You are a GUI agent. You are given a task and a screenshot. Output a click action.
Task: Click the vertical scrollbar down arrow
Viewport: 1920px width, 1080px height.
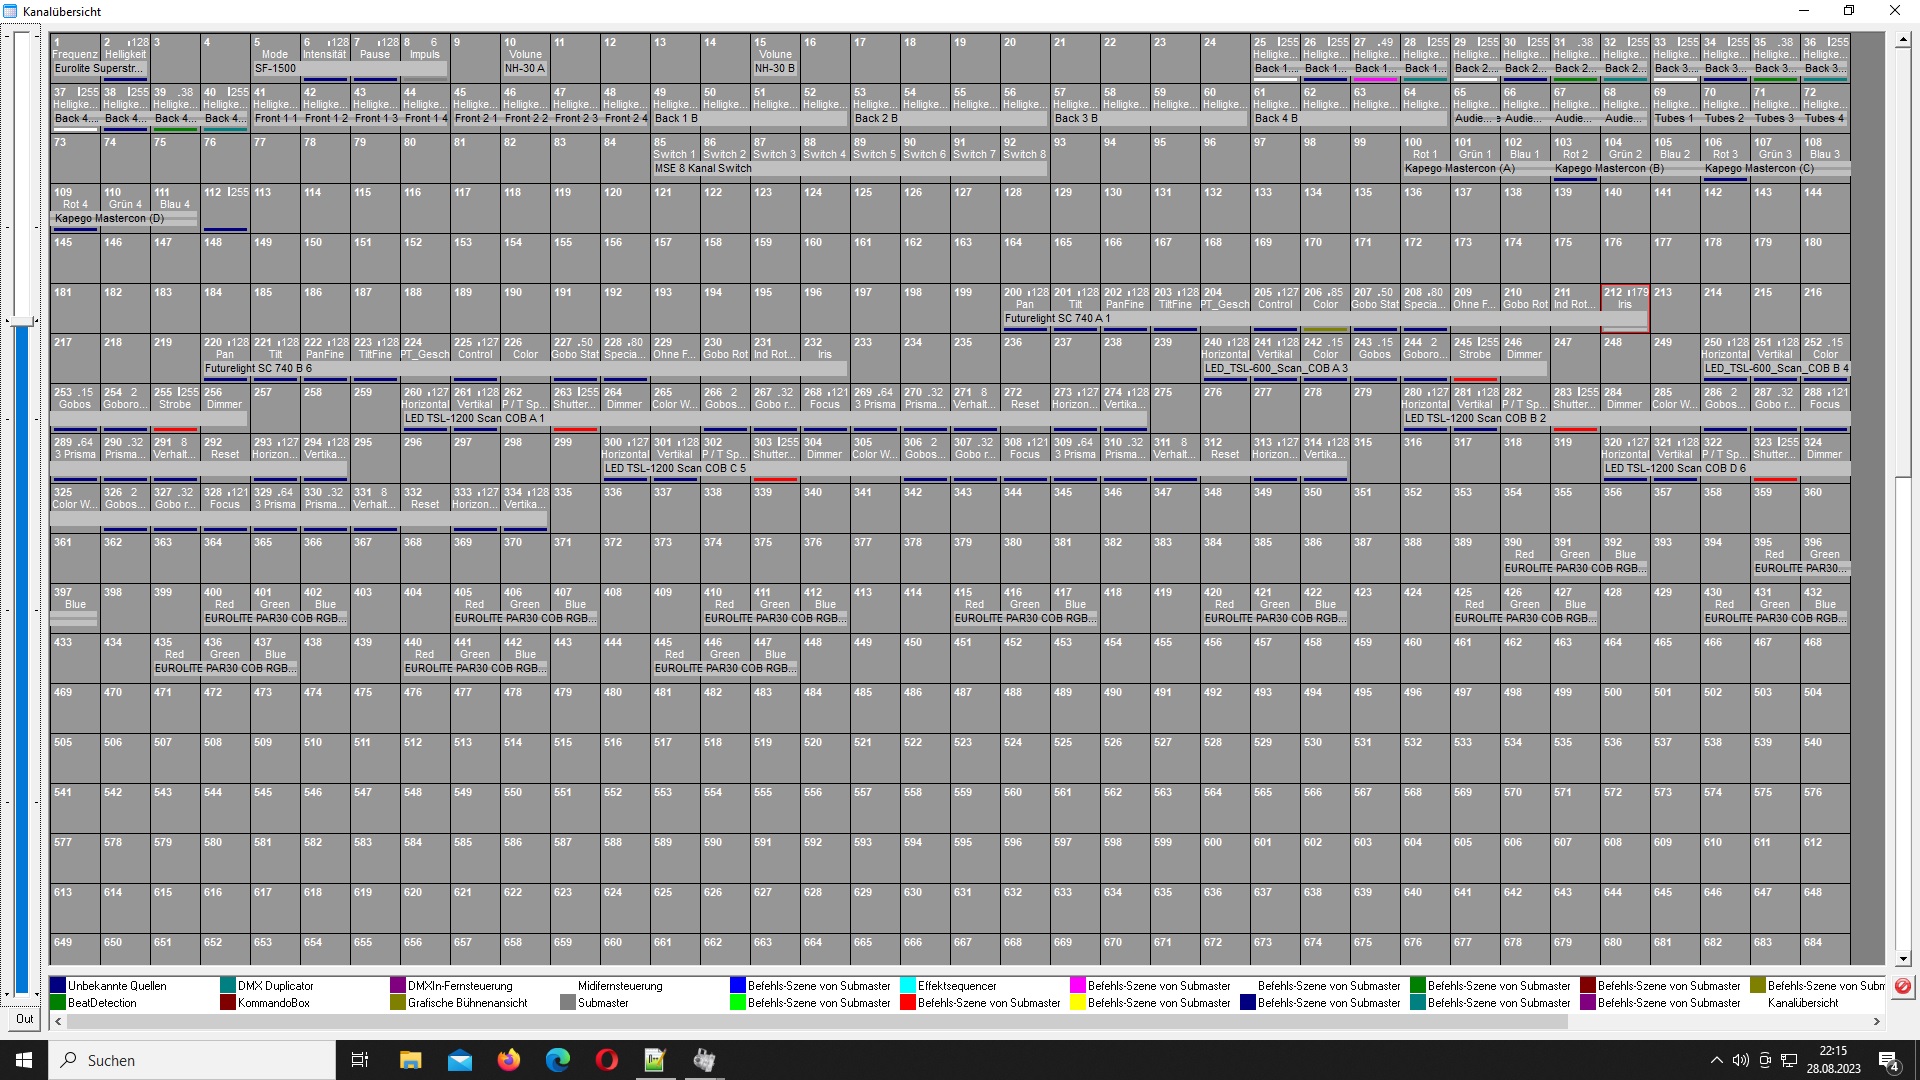[x=1903, y=958]
